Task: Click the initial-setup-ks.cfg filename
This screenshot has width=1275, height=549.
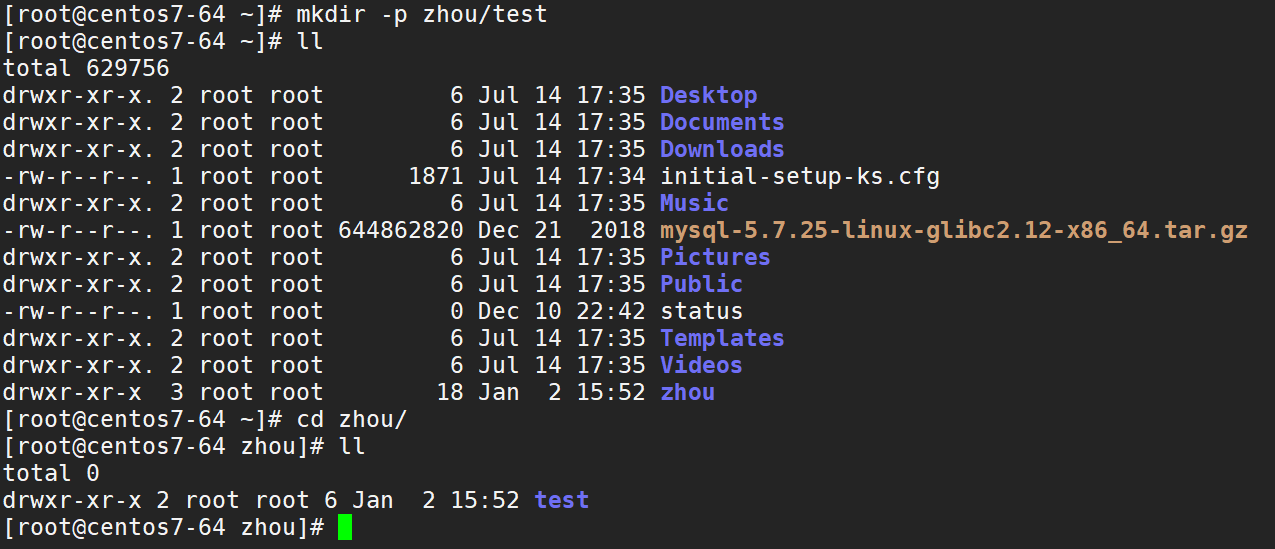Action: [799, 177]
